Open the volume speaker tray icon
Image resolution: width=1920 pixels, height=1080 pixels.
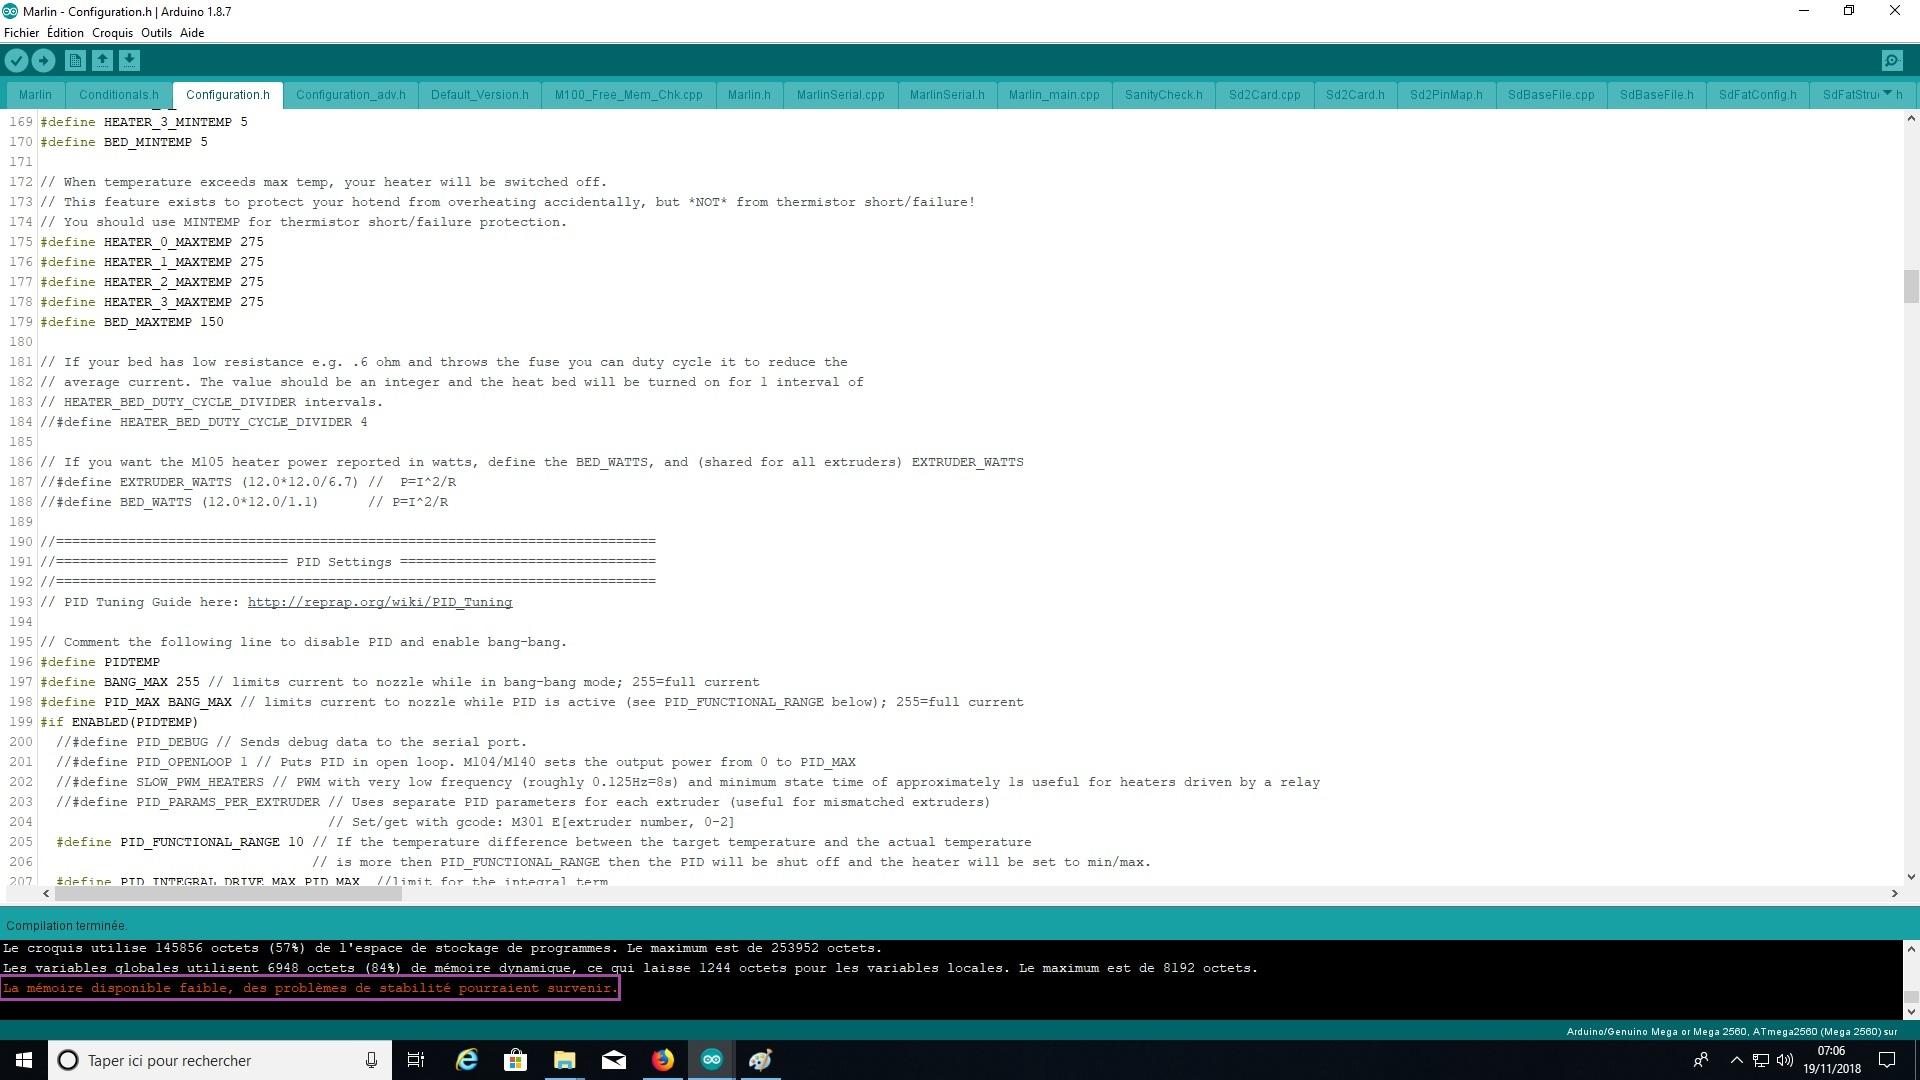(x=1785, y=1060)
